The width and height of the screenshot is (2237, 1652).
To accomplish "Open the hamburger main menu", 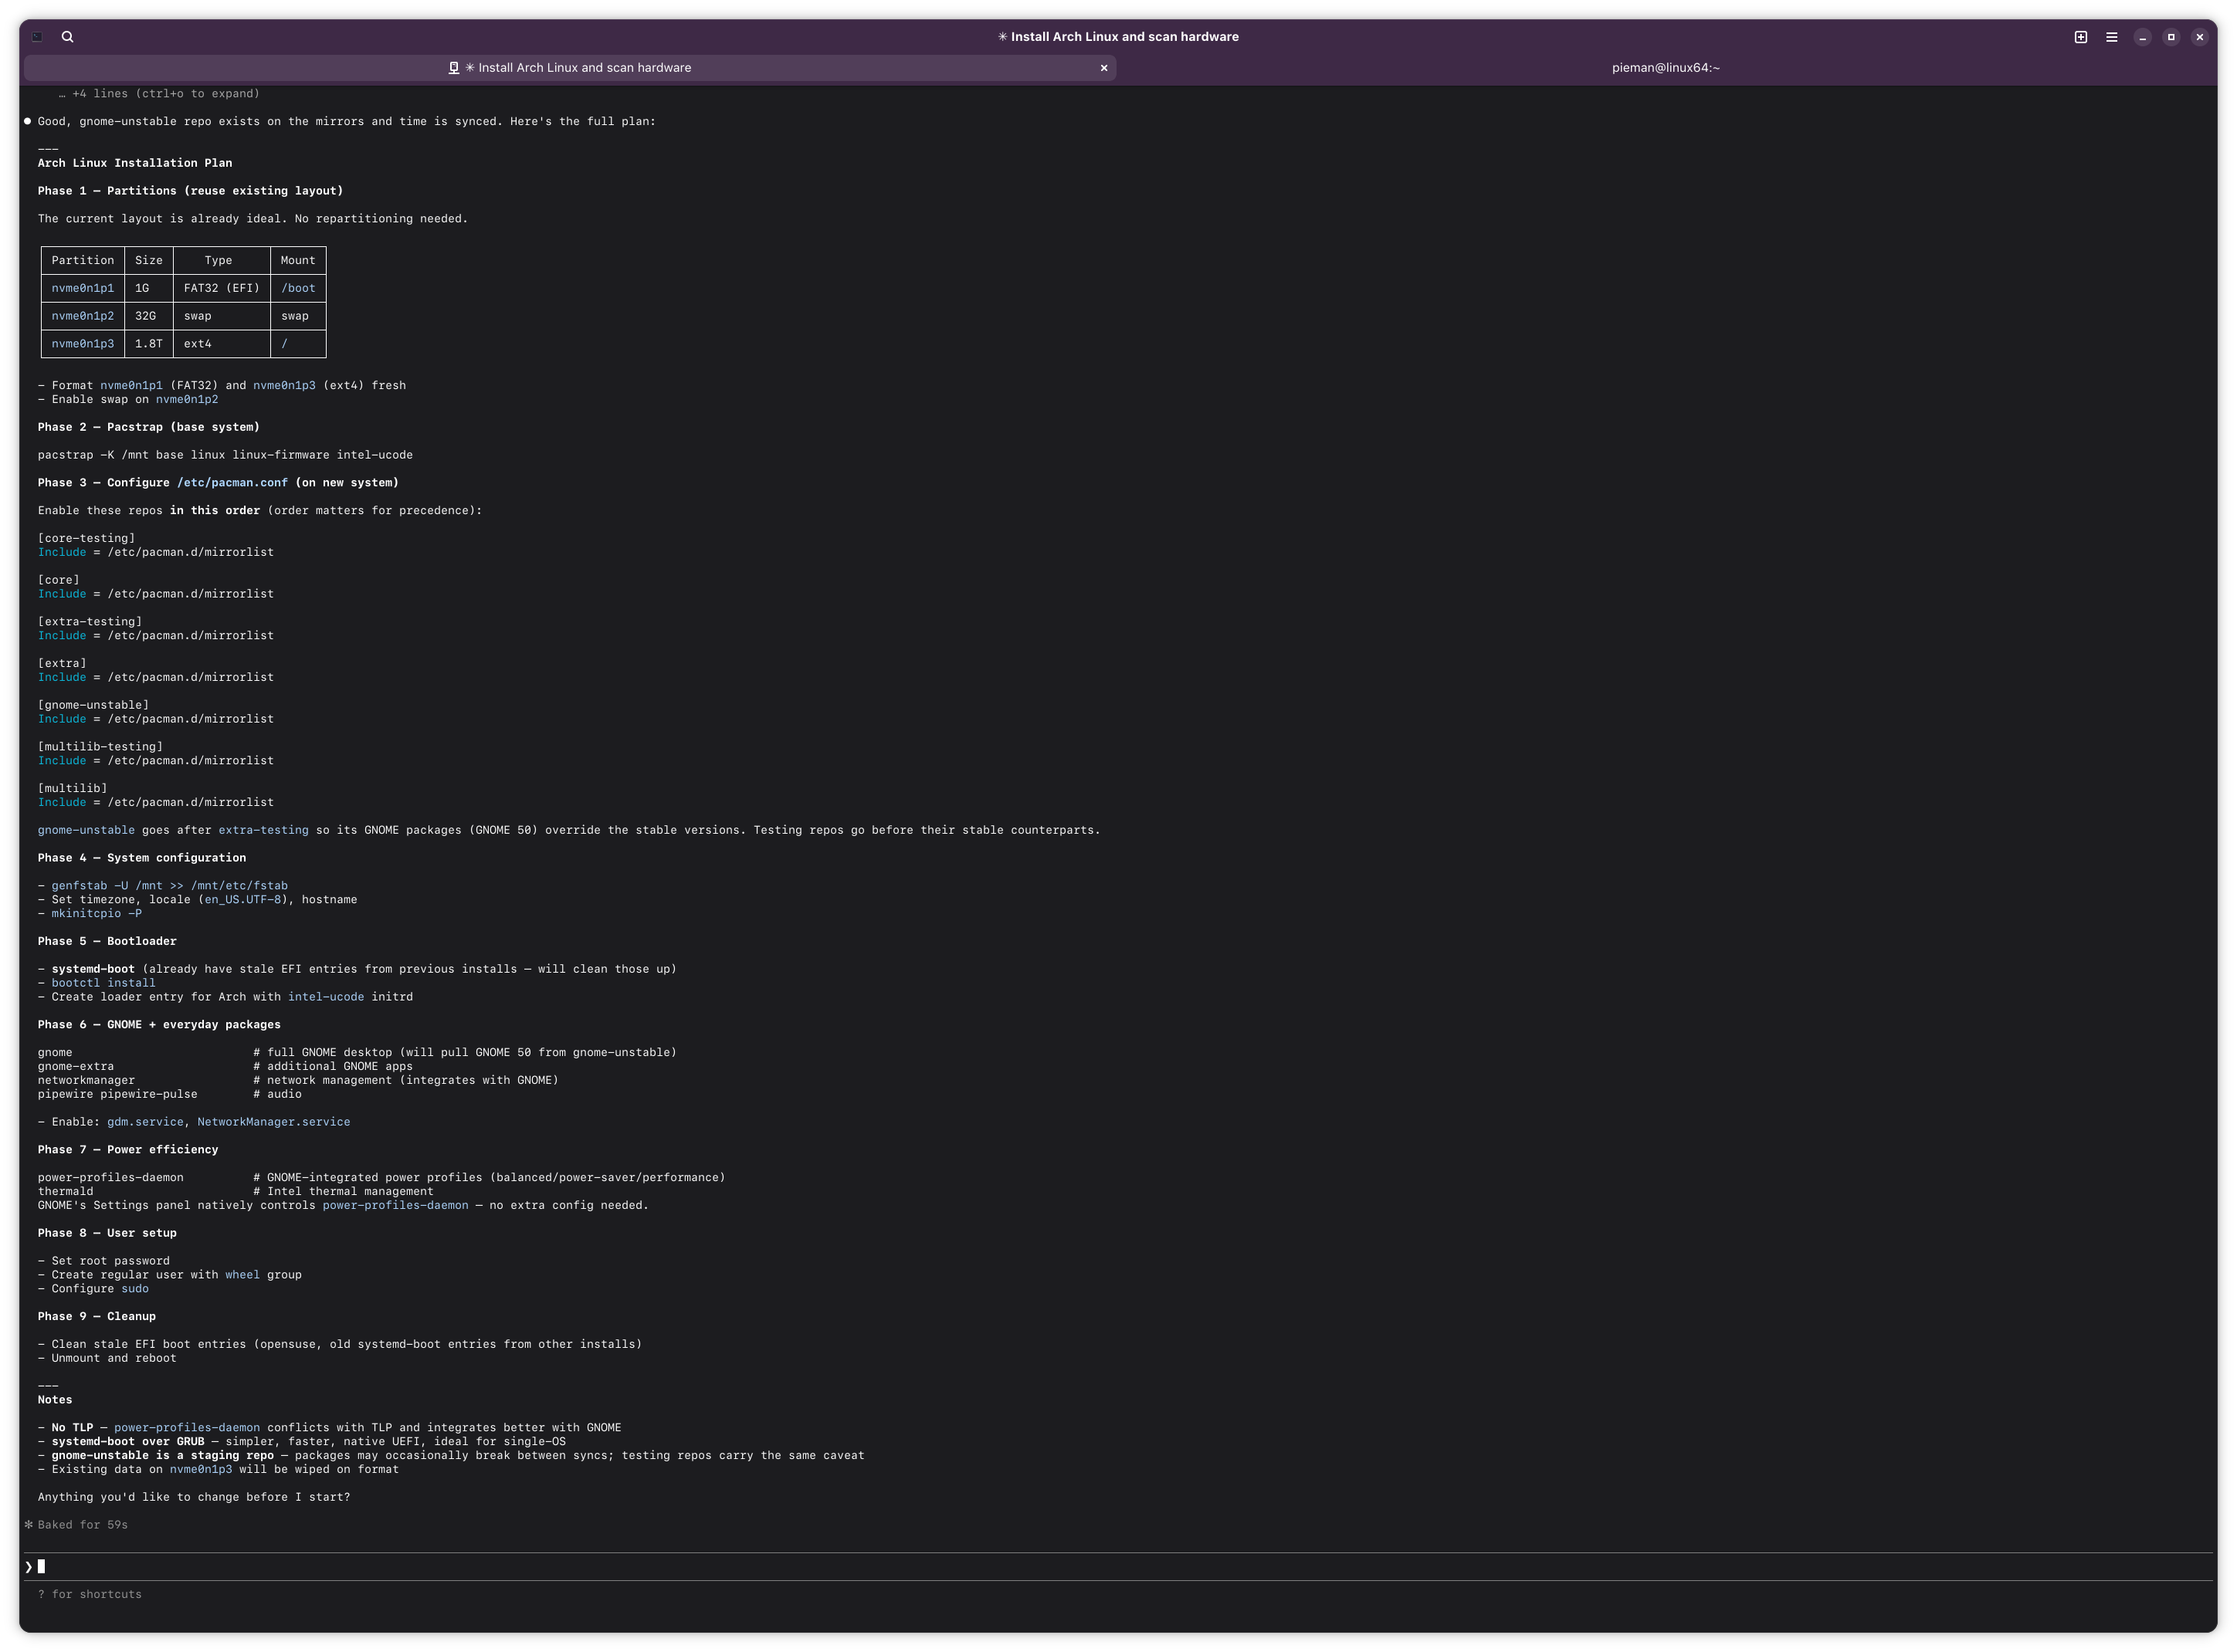I will [x=2111, y=37].
